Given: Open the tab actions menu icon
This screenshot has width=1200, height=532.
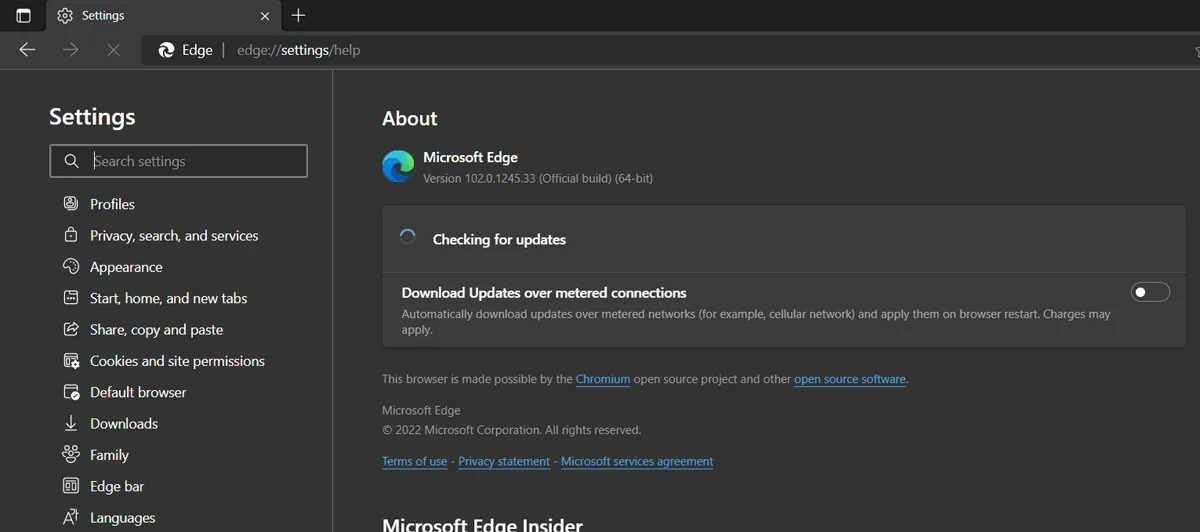Looking at the screenshot, I should 23,15.
